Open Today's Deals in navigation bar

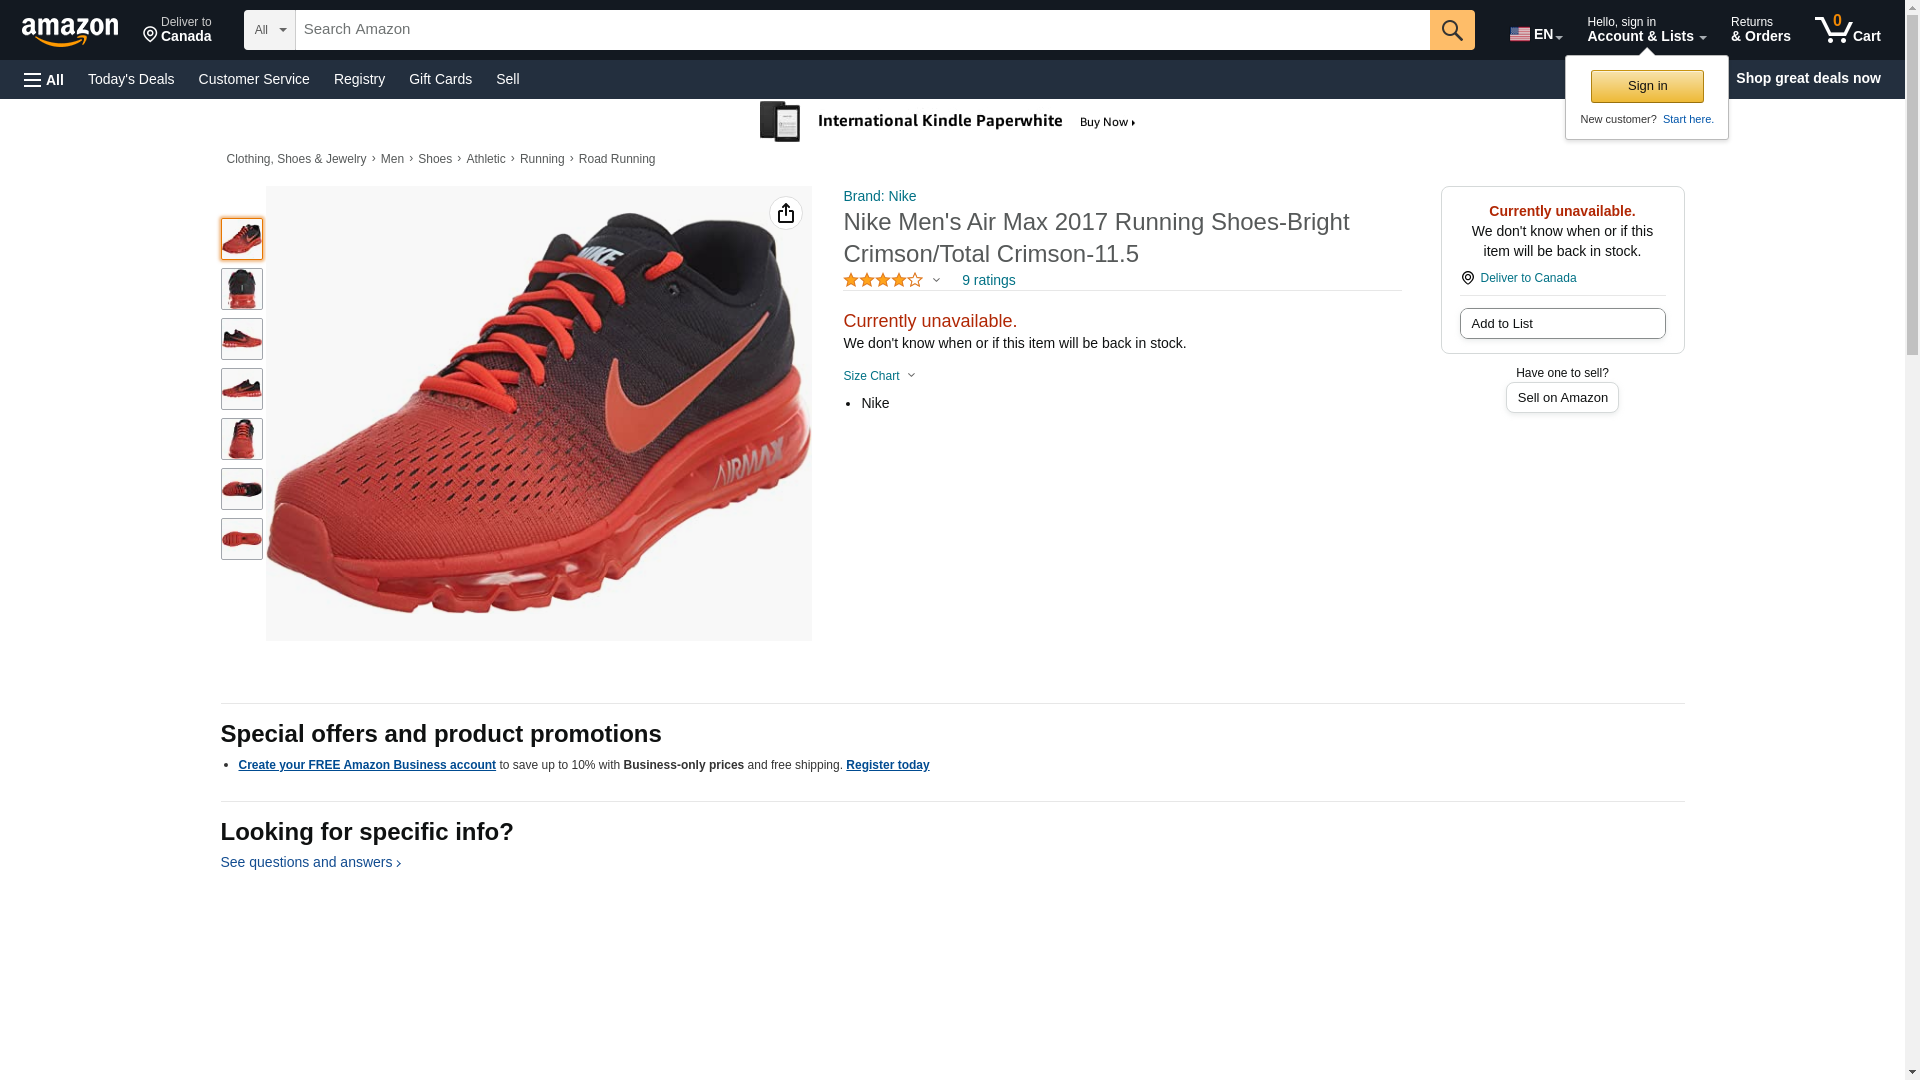pyautogui.click(x=131, y=79)
